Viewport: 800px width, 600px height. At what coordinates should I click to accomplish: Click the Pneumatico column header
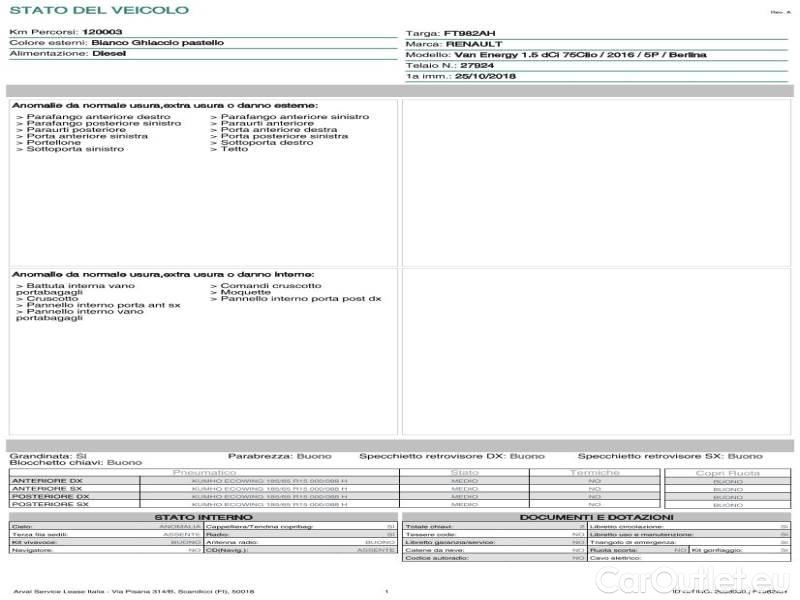(x=204, y=472)
